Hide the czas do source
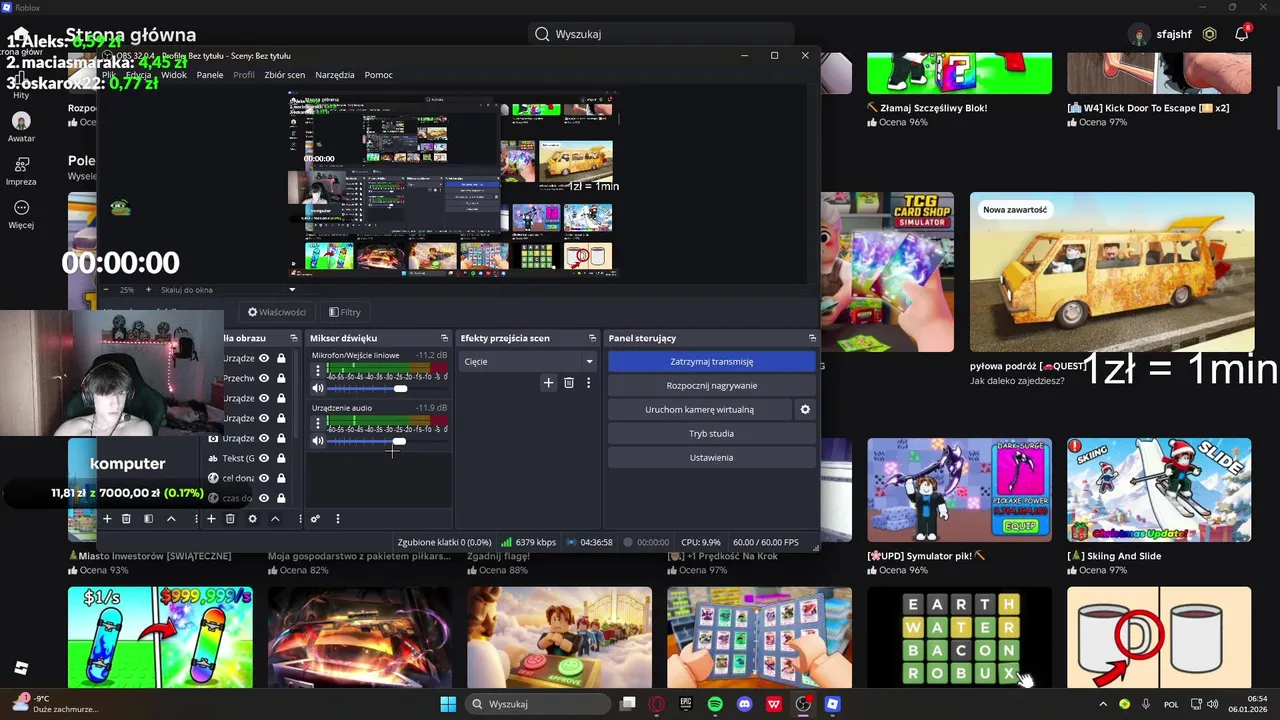Screen dimensions: 1280x720 (x=264, y=498)
